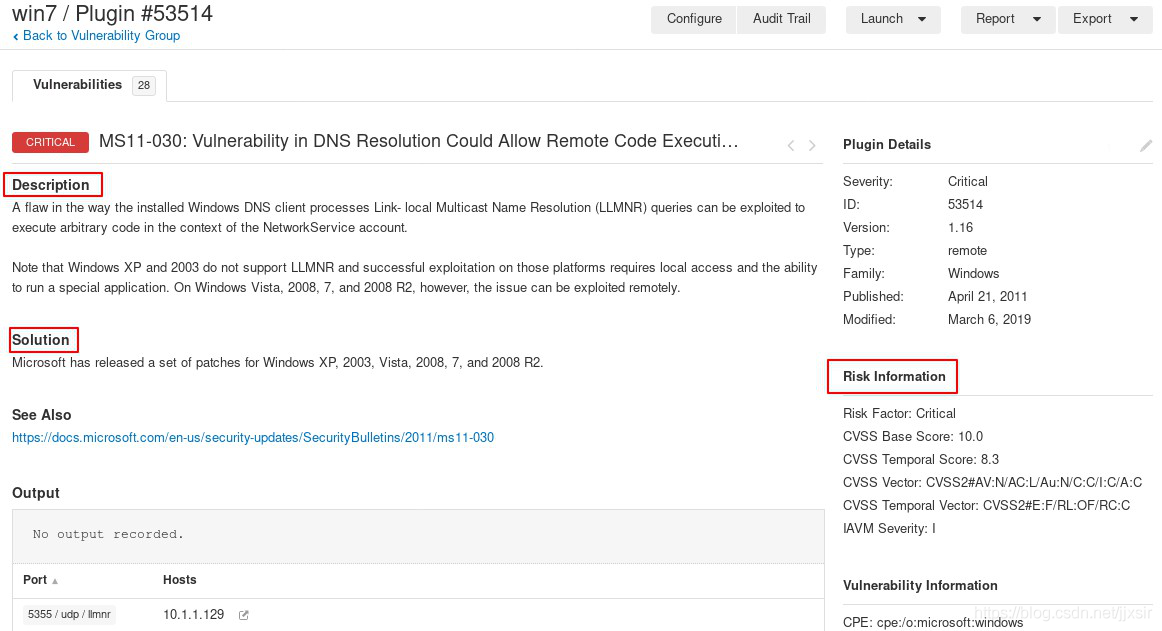Viewport: 1162px width, 631px height.
Task: Open the Audit Trail
Action: 782,19
